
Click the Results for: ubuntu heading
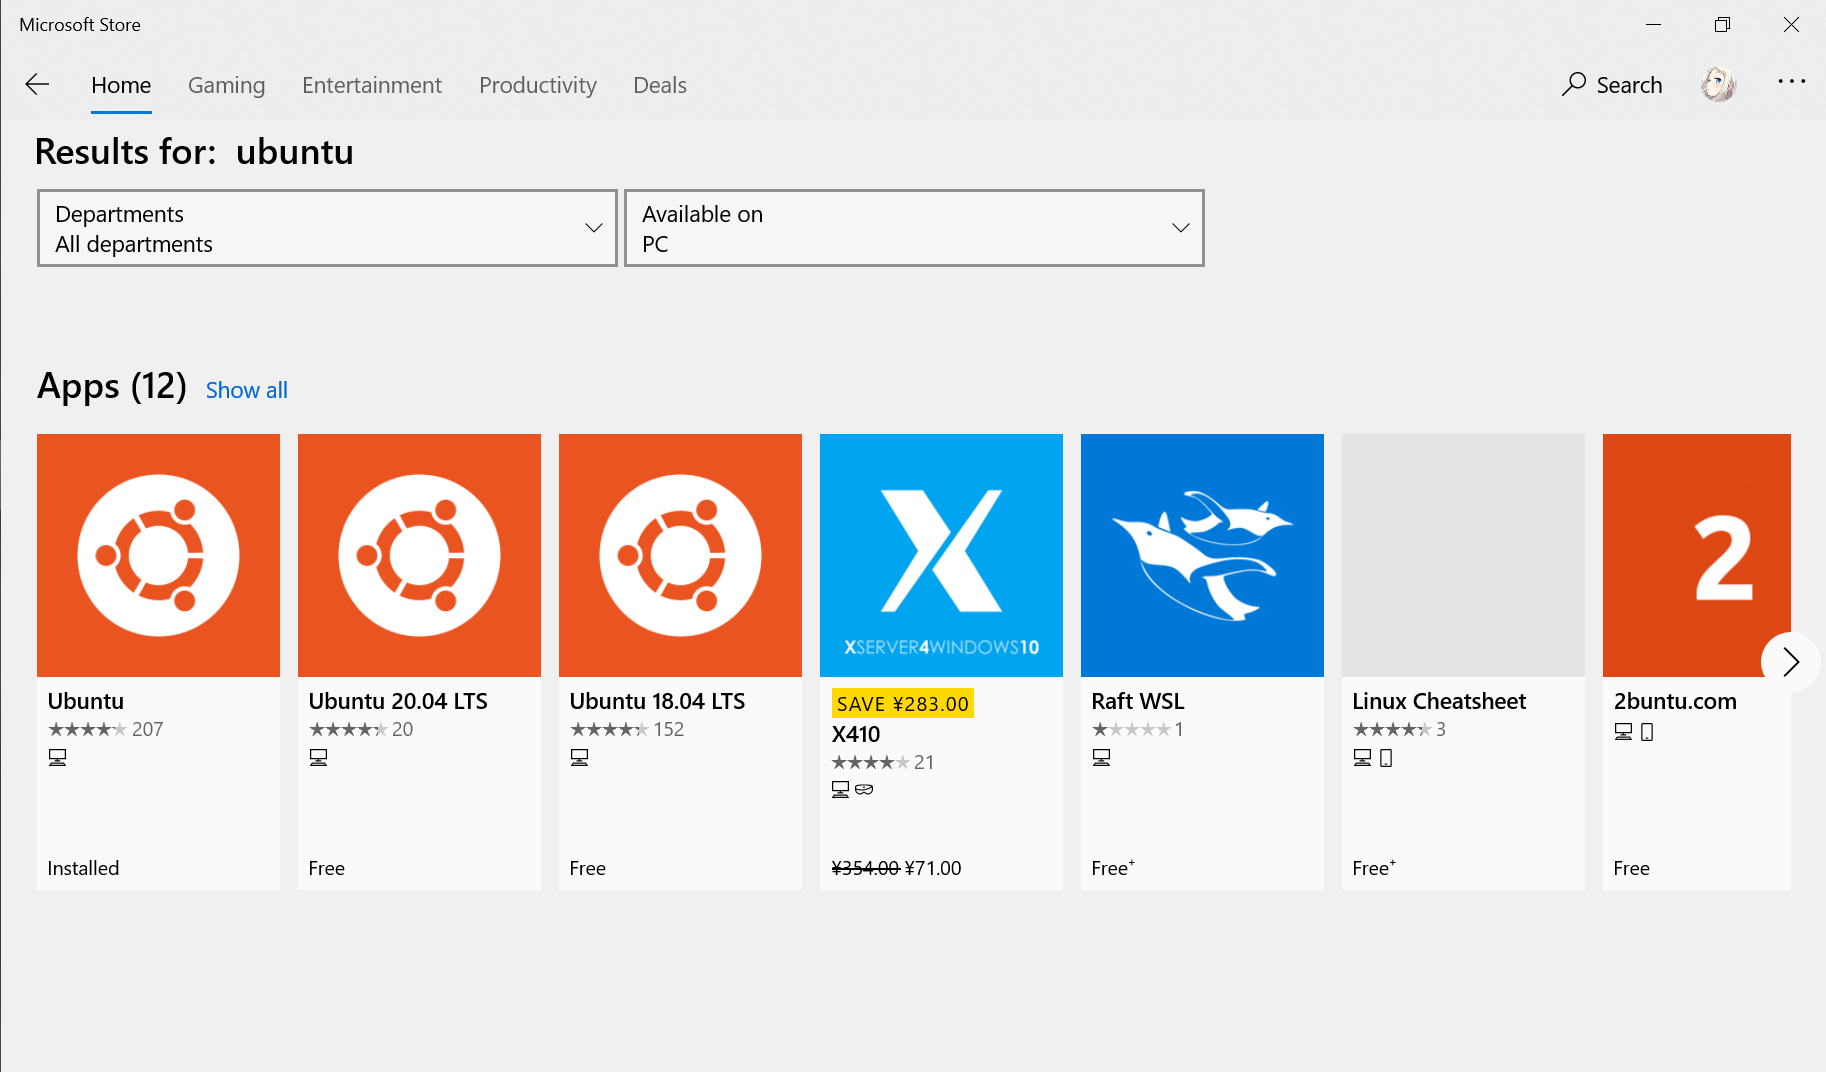click(194, 152)
